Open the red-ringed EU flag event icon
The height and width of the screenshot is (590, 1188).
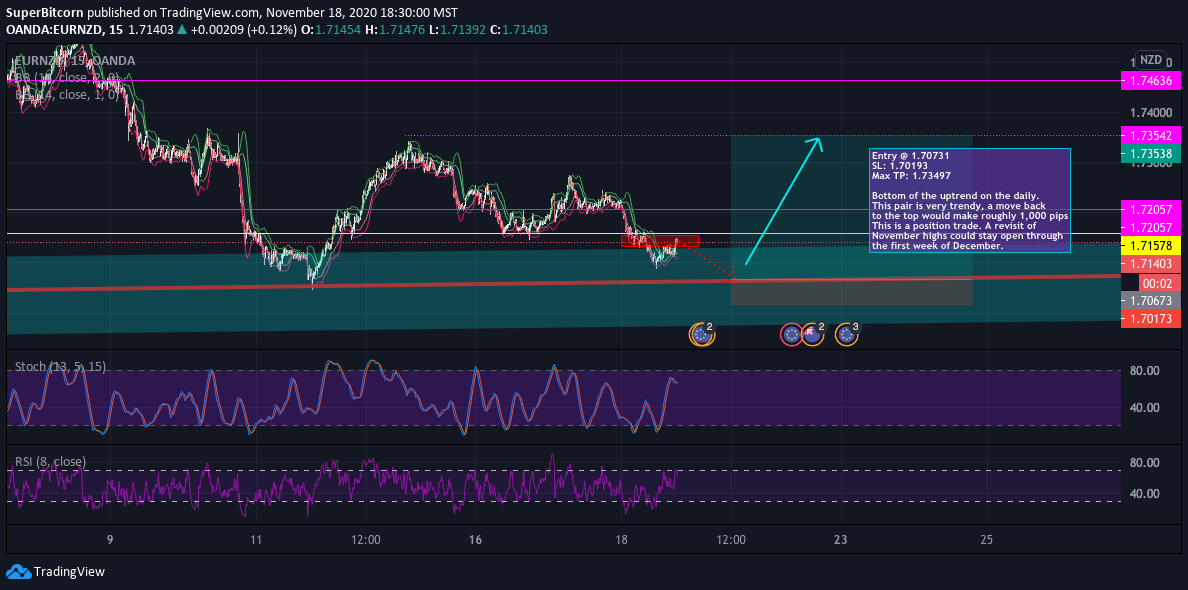792,334
